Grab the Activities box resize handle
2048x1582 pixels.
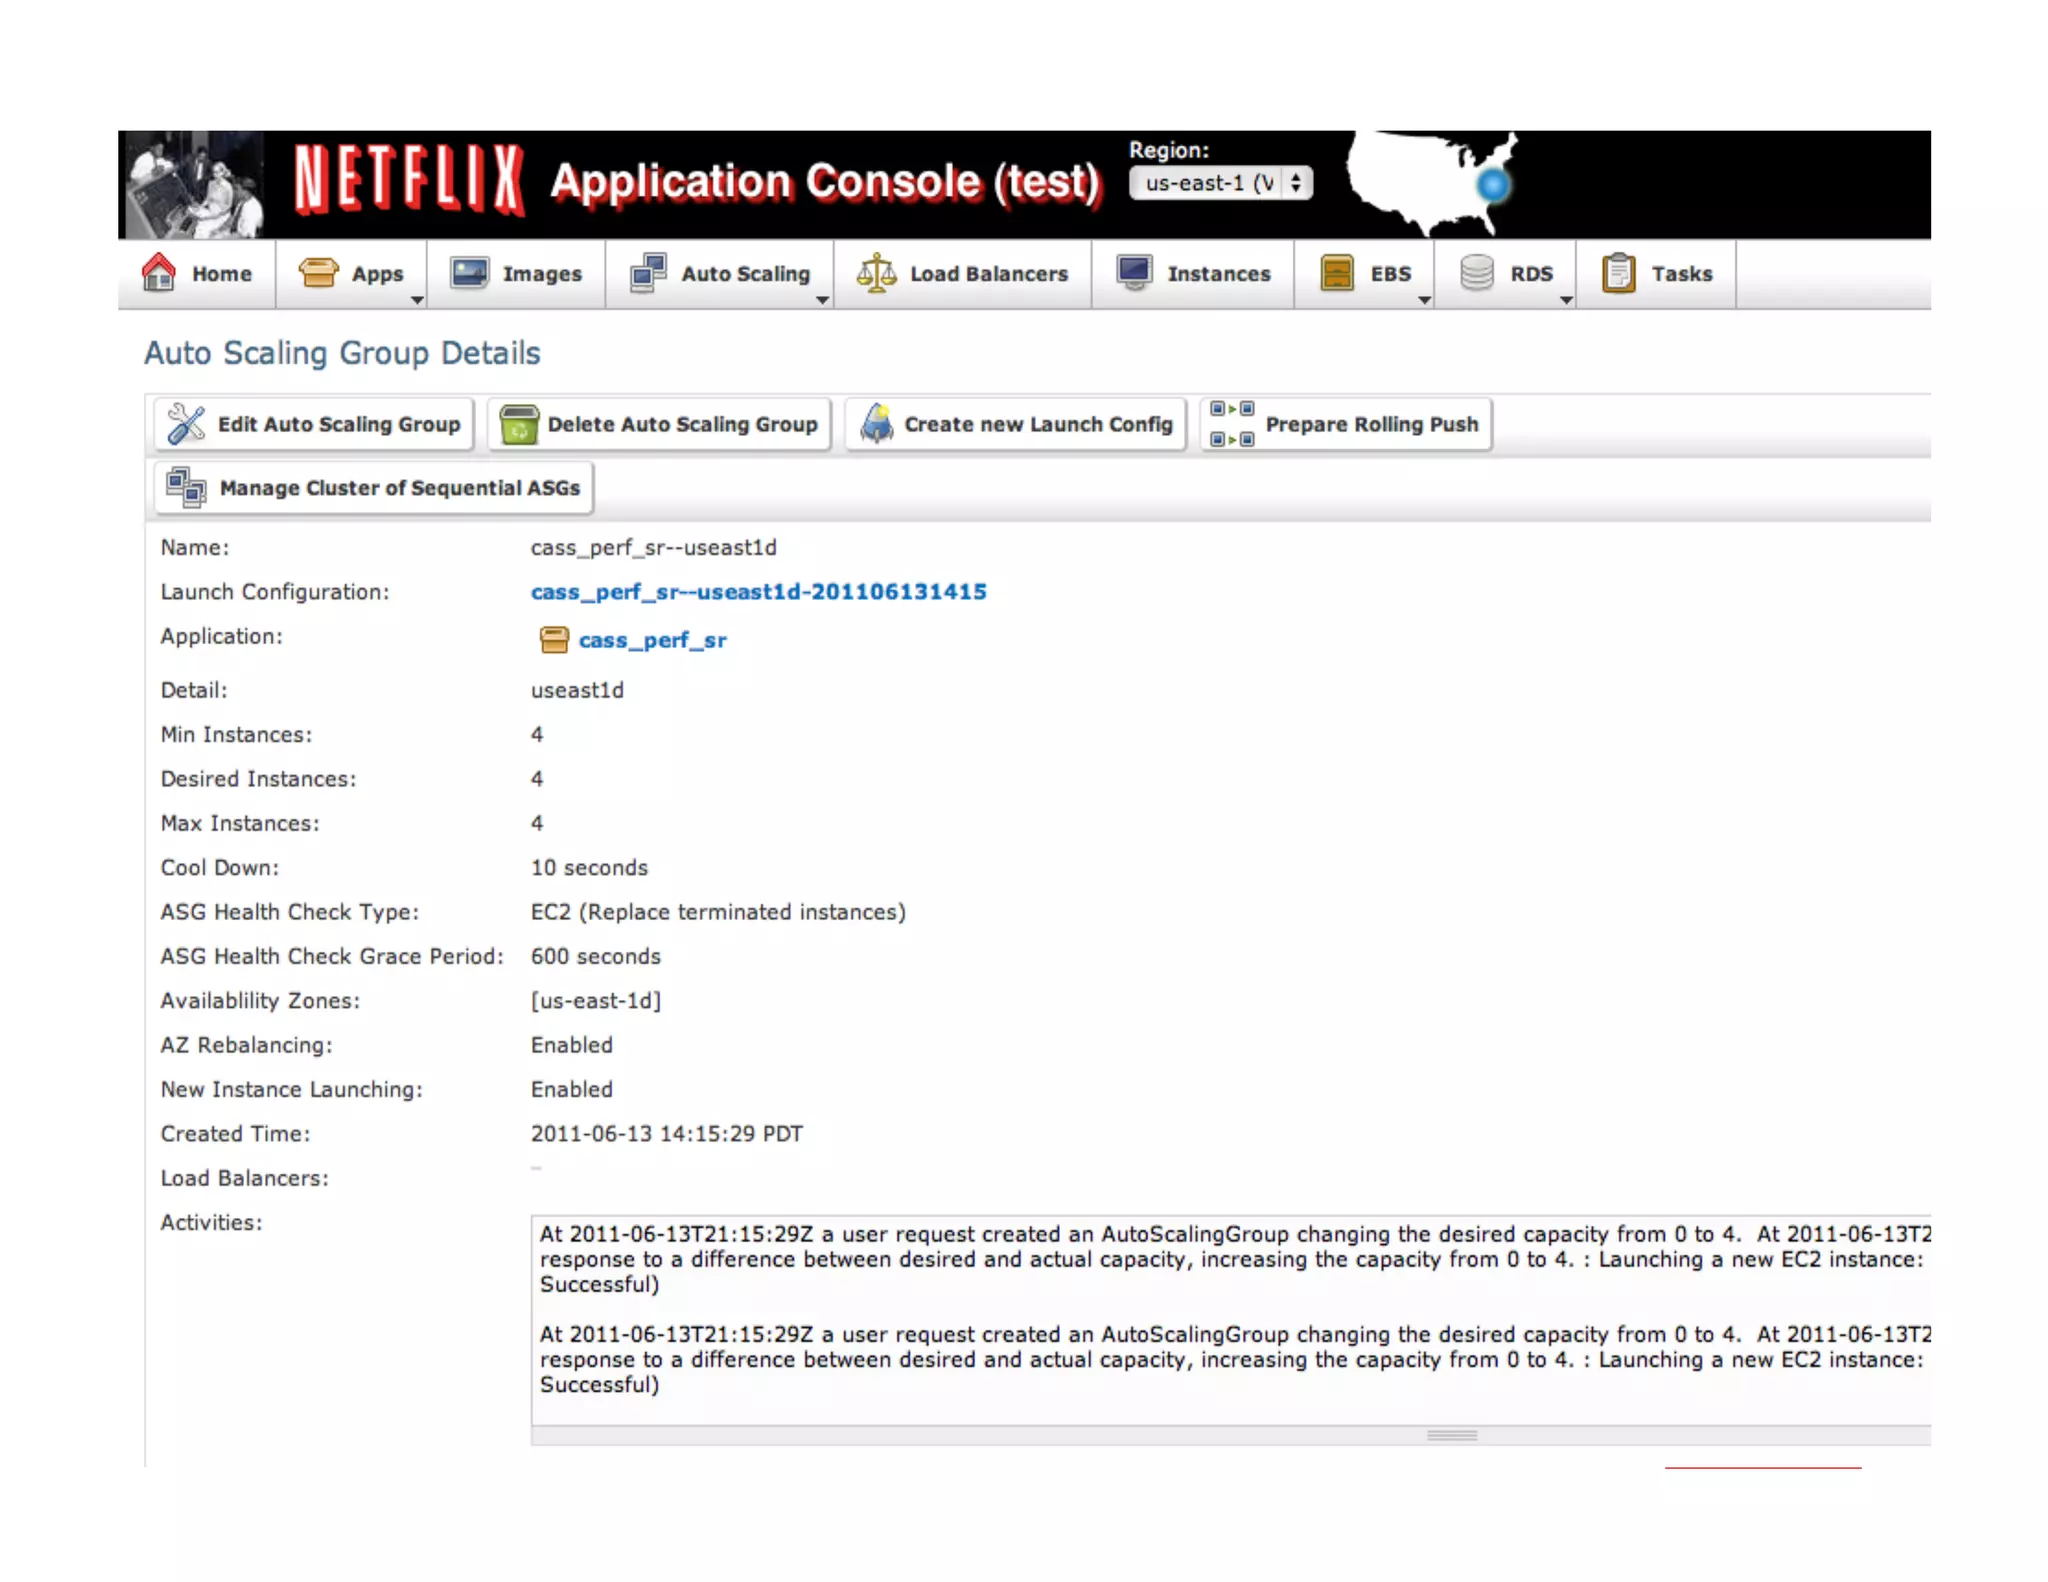pos(1451,1435)
